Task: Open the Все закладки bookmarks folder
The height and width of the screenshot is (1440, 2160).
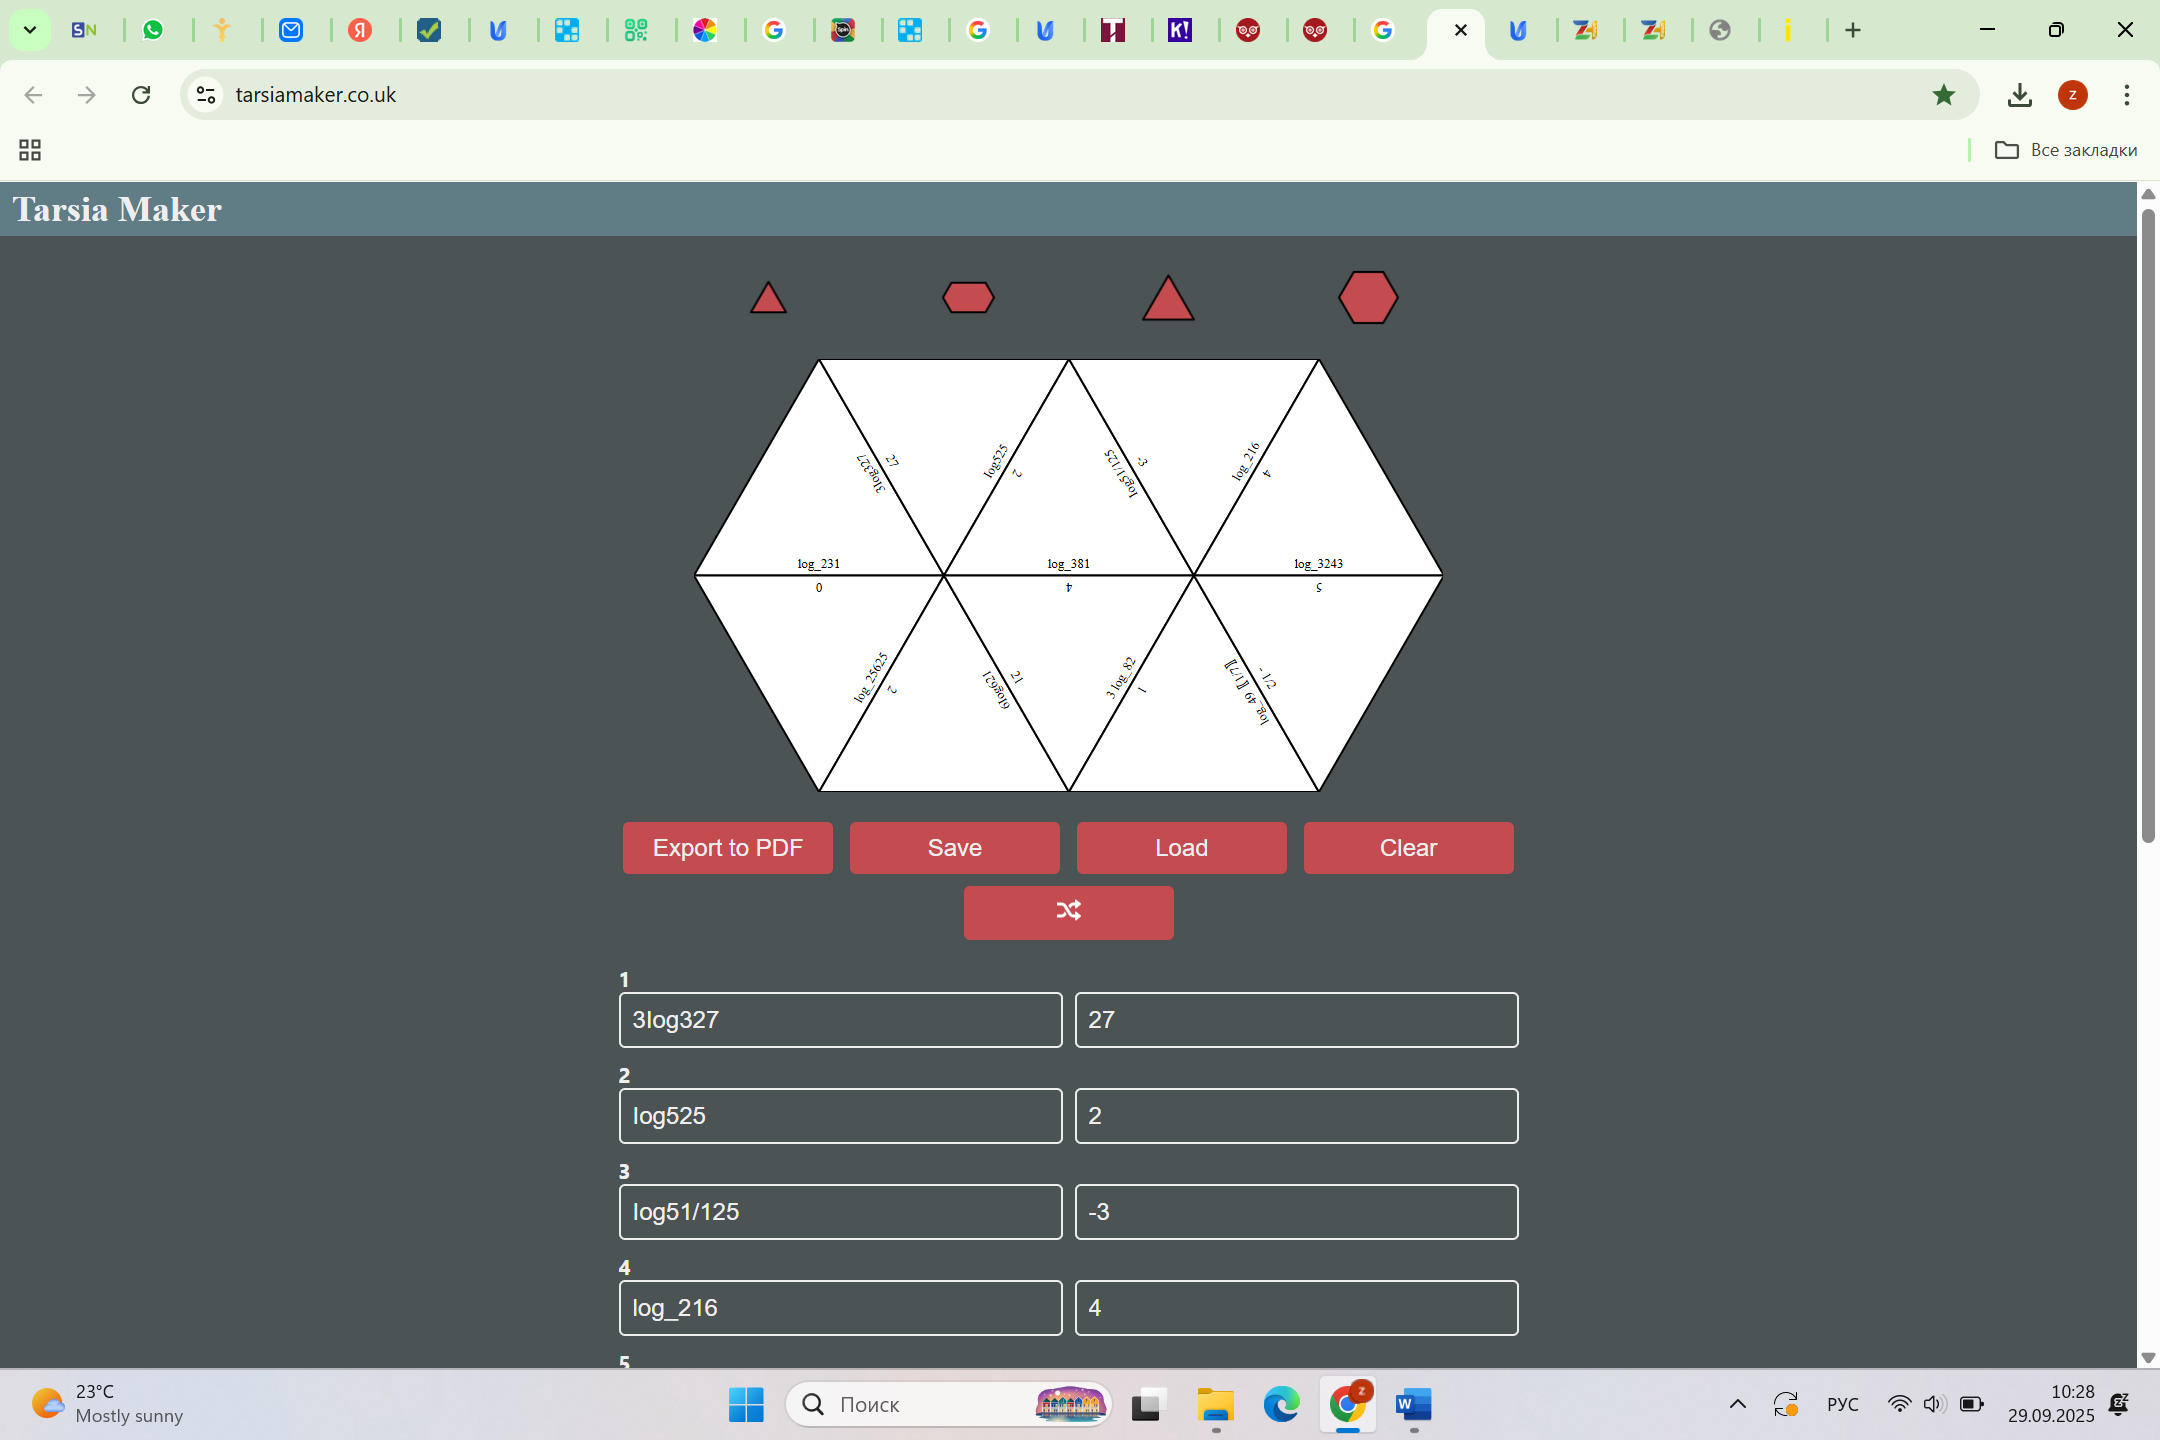Action: click(x=2066, y=150)
